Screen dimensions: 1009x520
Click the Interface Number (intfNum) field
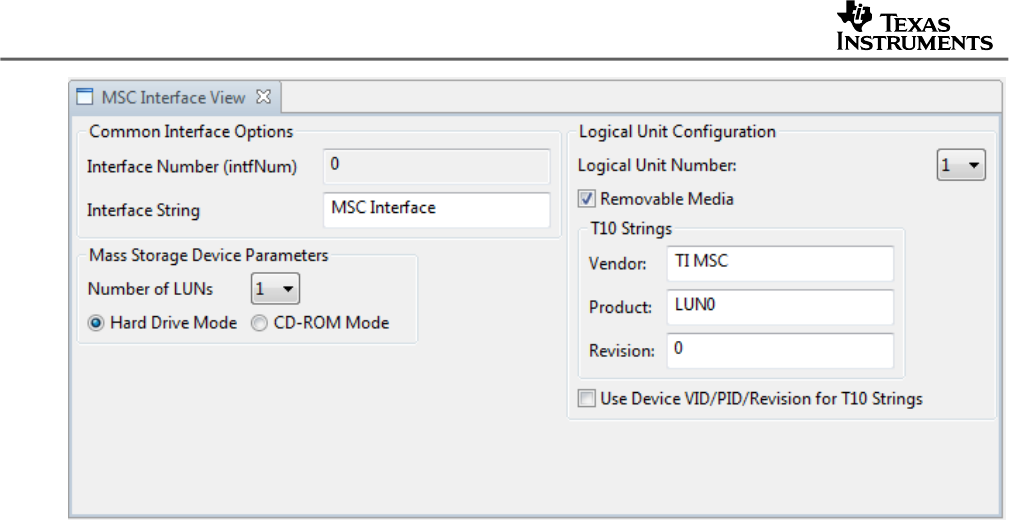[436, 166]
